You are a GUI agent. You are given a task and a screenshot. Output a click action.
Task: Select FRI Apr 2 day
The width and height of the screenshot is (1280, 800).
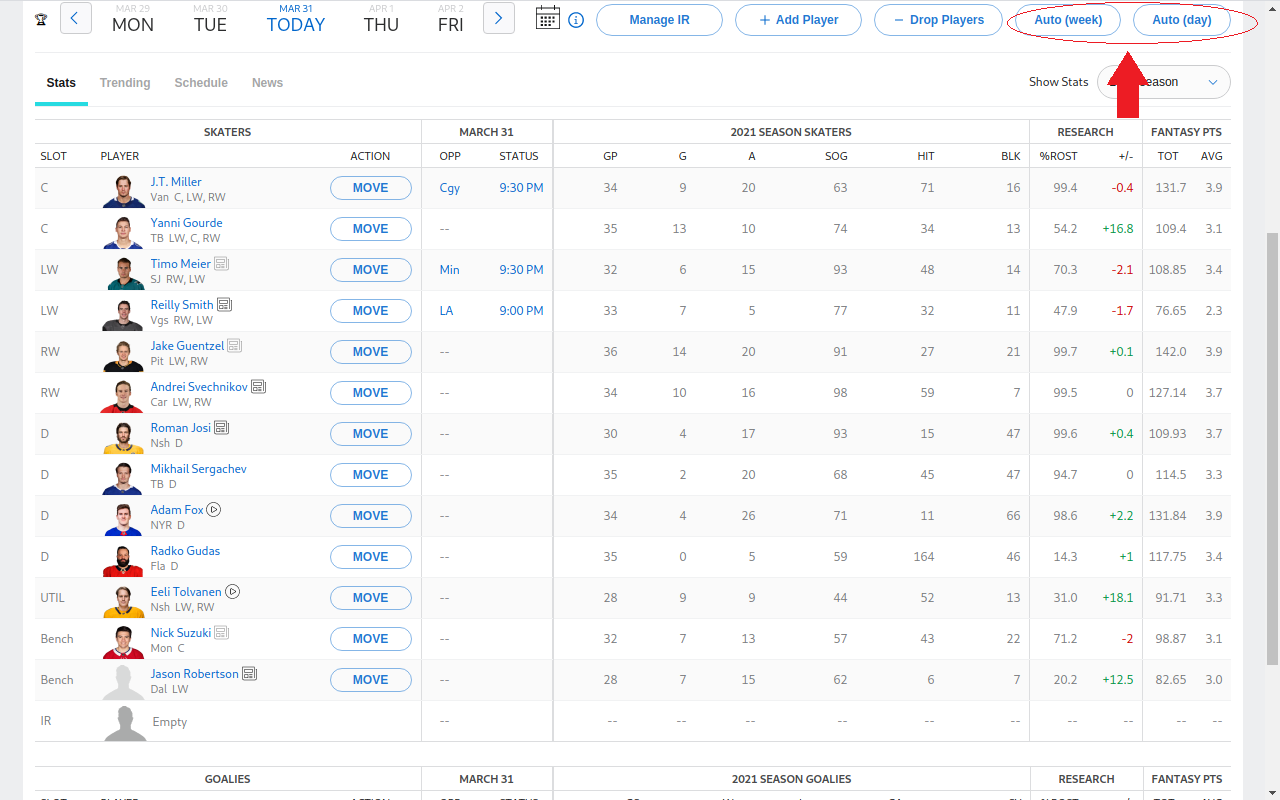coord(451,19)
